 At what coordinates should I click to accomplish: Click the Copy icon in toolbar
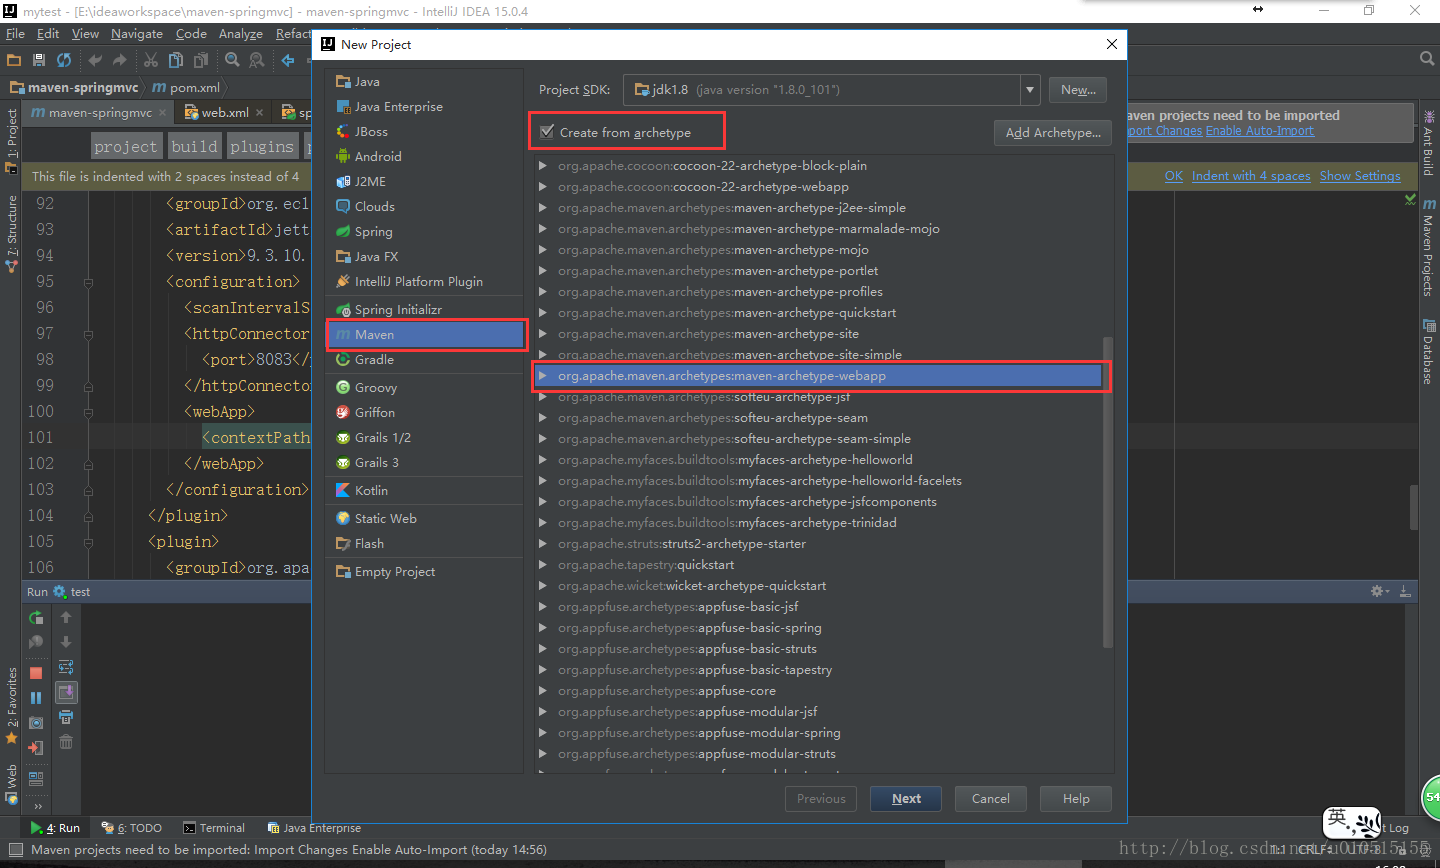coord(176,60)
